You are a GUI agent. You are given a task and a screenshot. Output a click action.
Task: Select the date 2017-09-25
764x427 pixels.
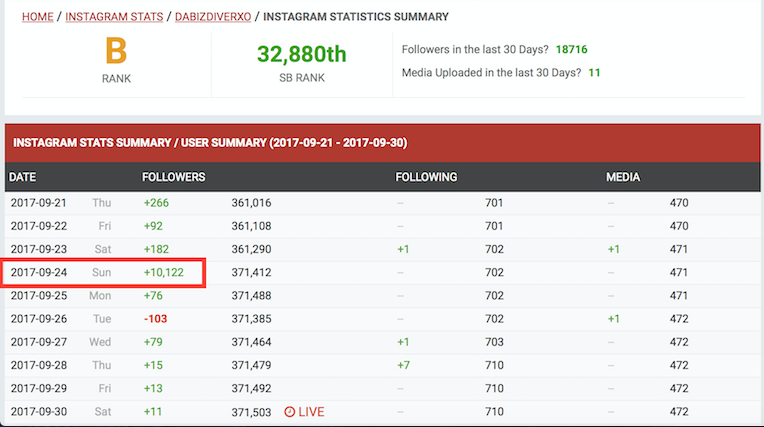pos(38,295)
